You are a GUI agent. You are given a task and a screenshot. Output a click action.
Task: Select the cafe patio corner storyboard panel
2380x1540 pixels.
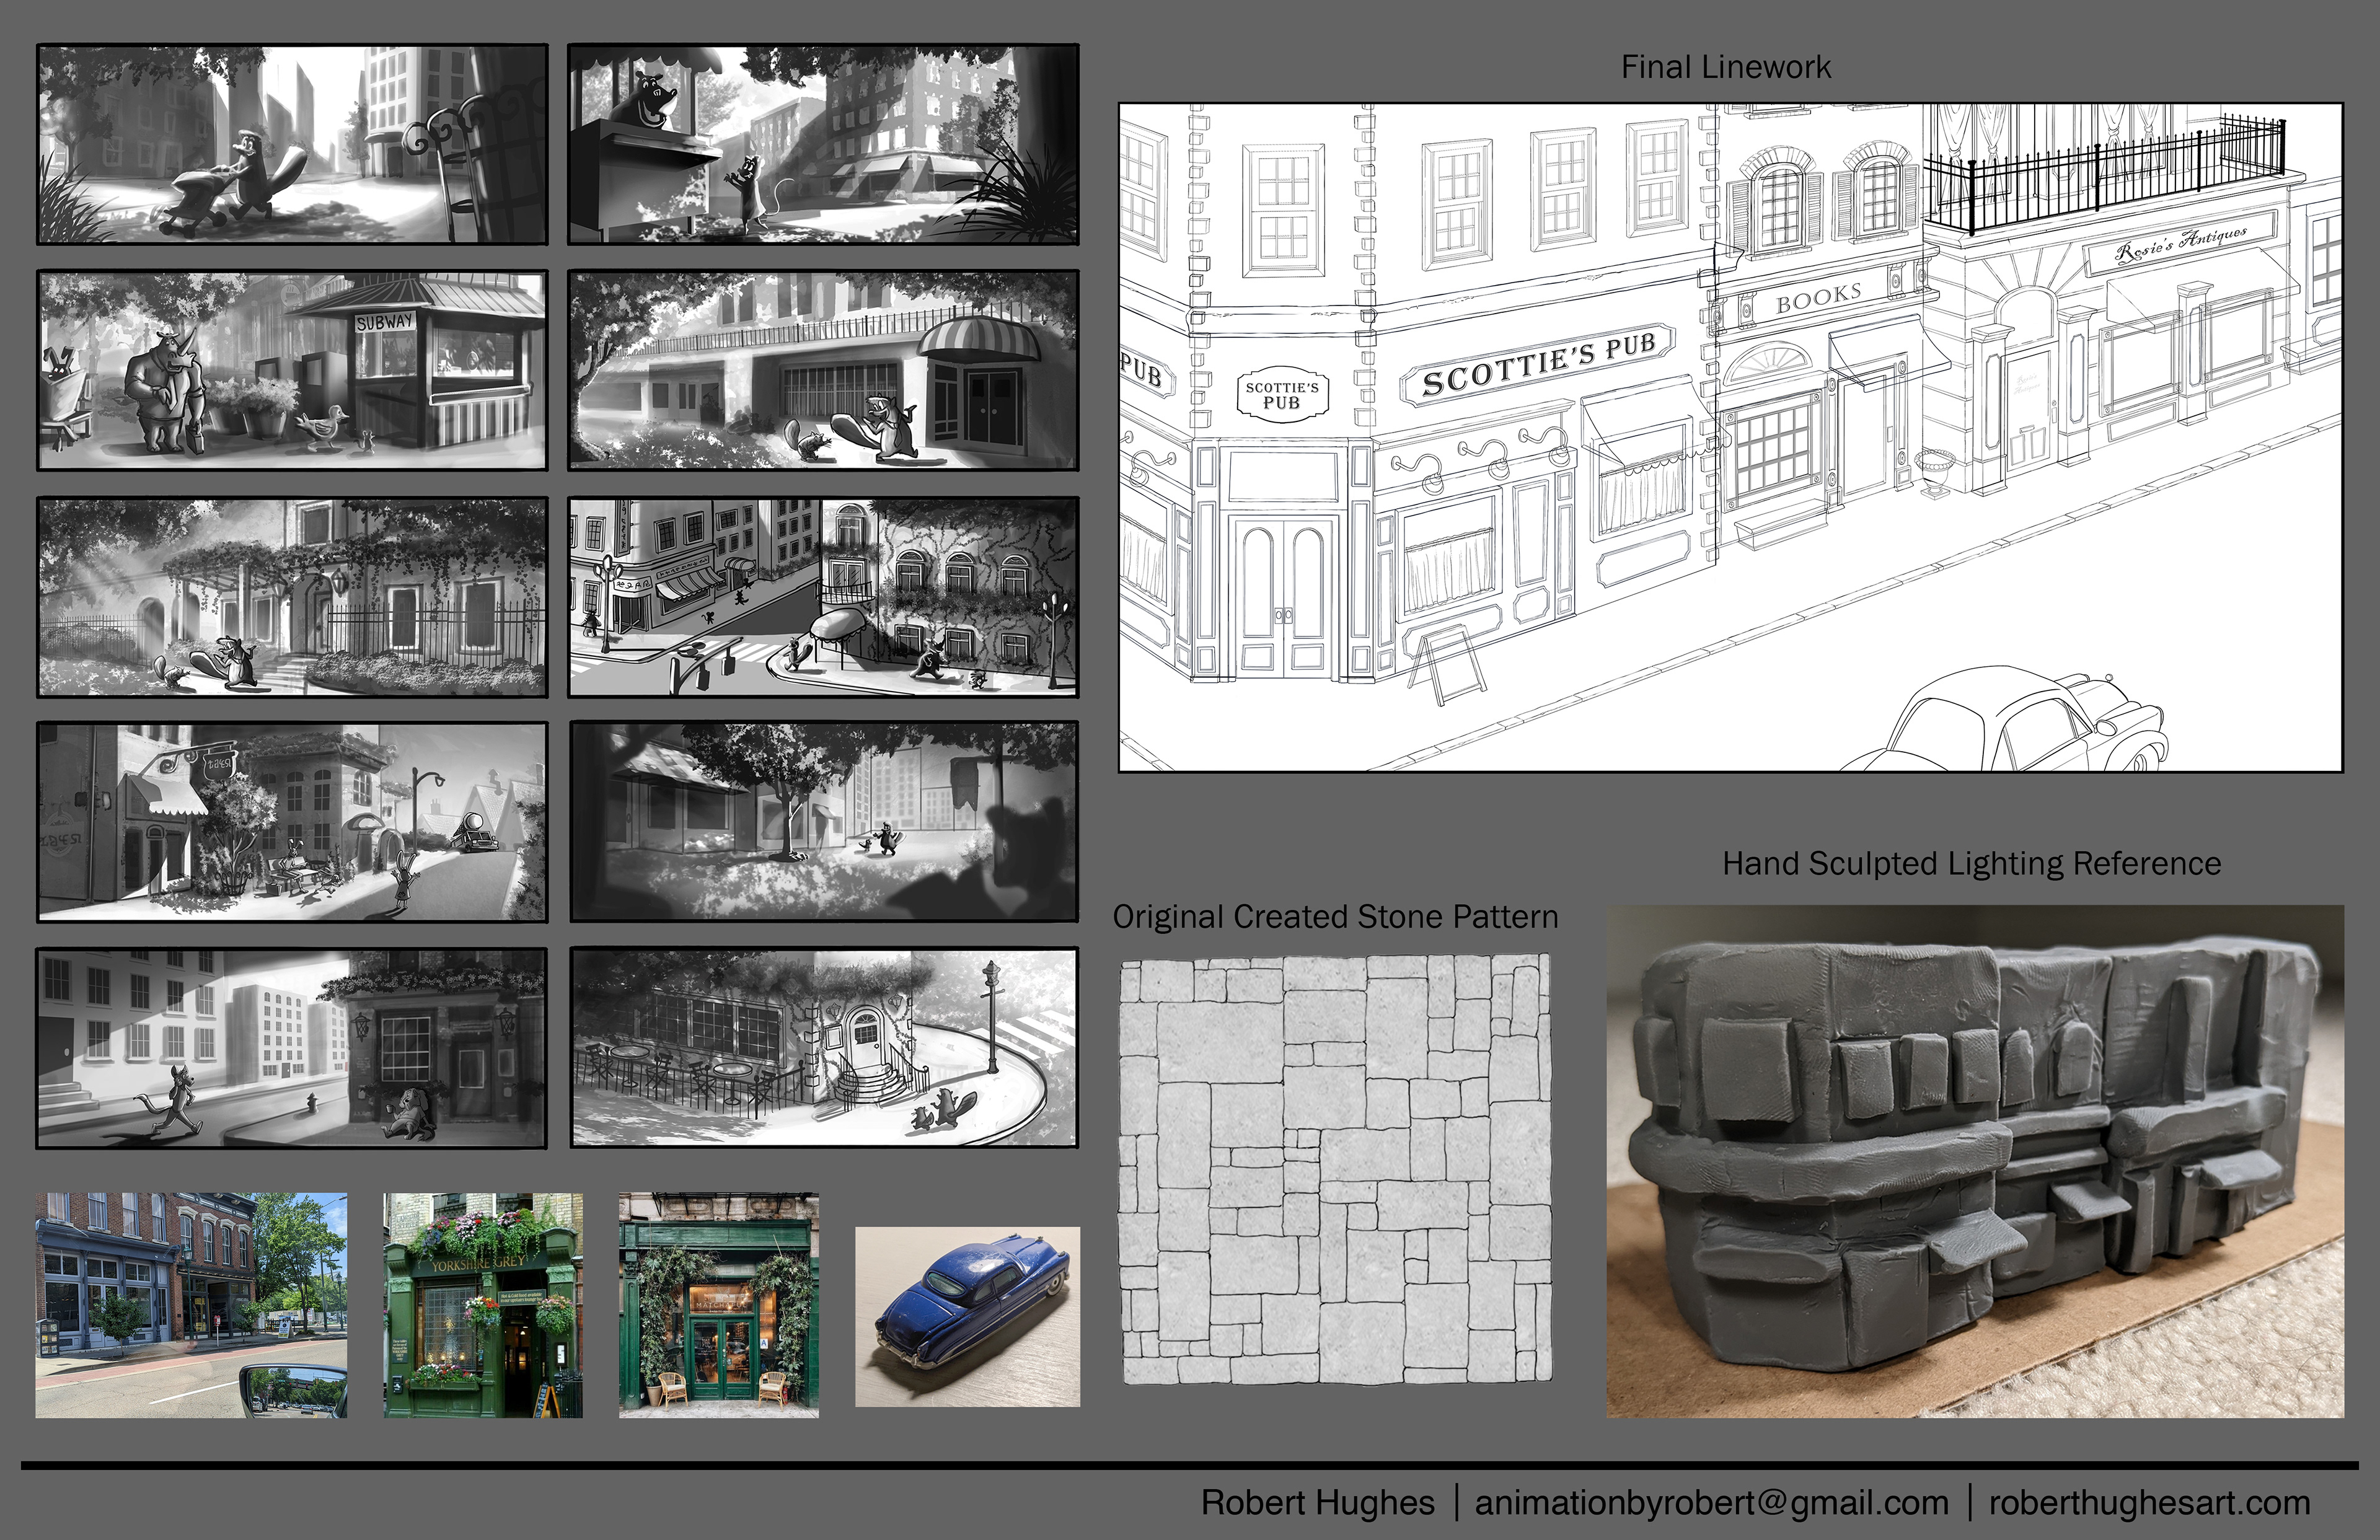[x=823, y=1047]
